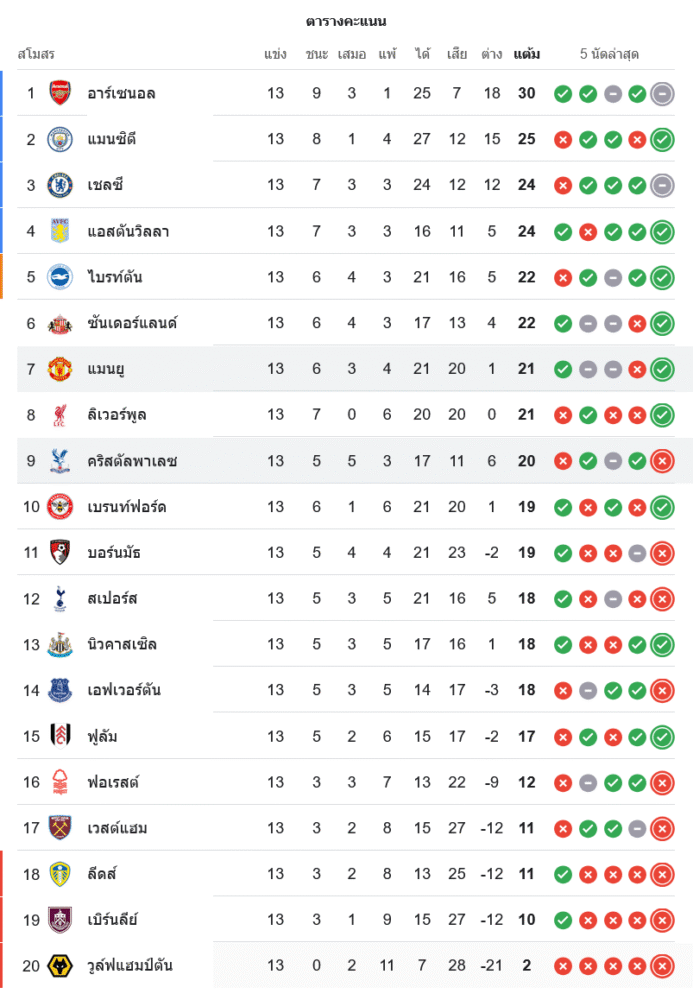Click the Manchester City crest icon

(x=60, y=139)
